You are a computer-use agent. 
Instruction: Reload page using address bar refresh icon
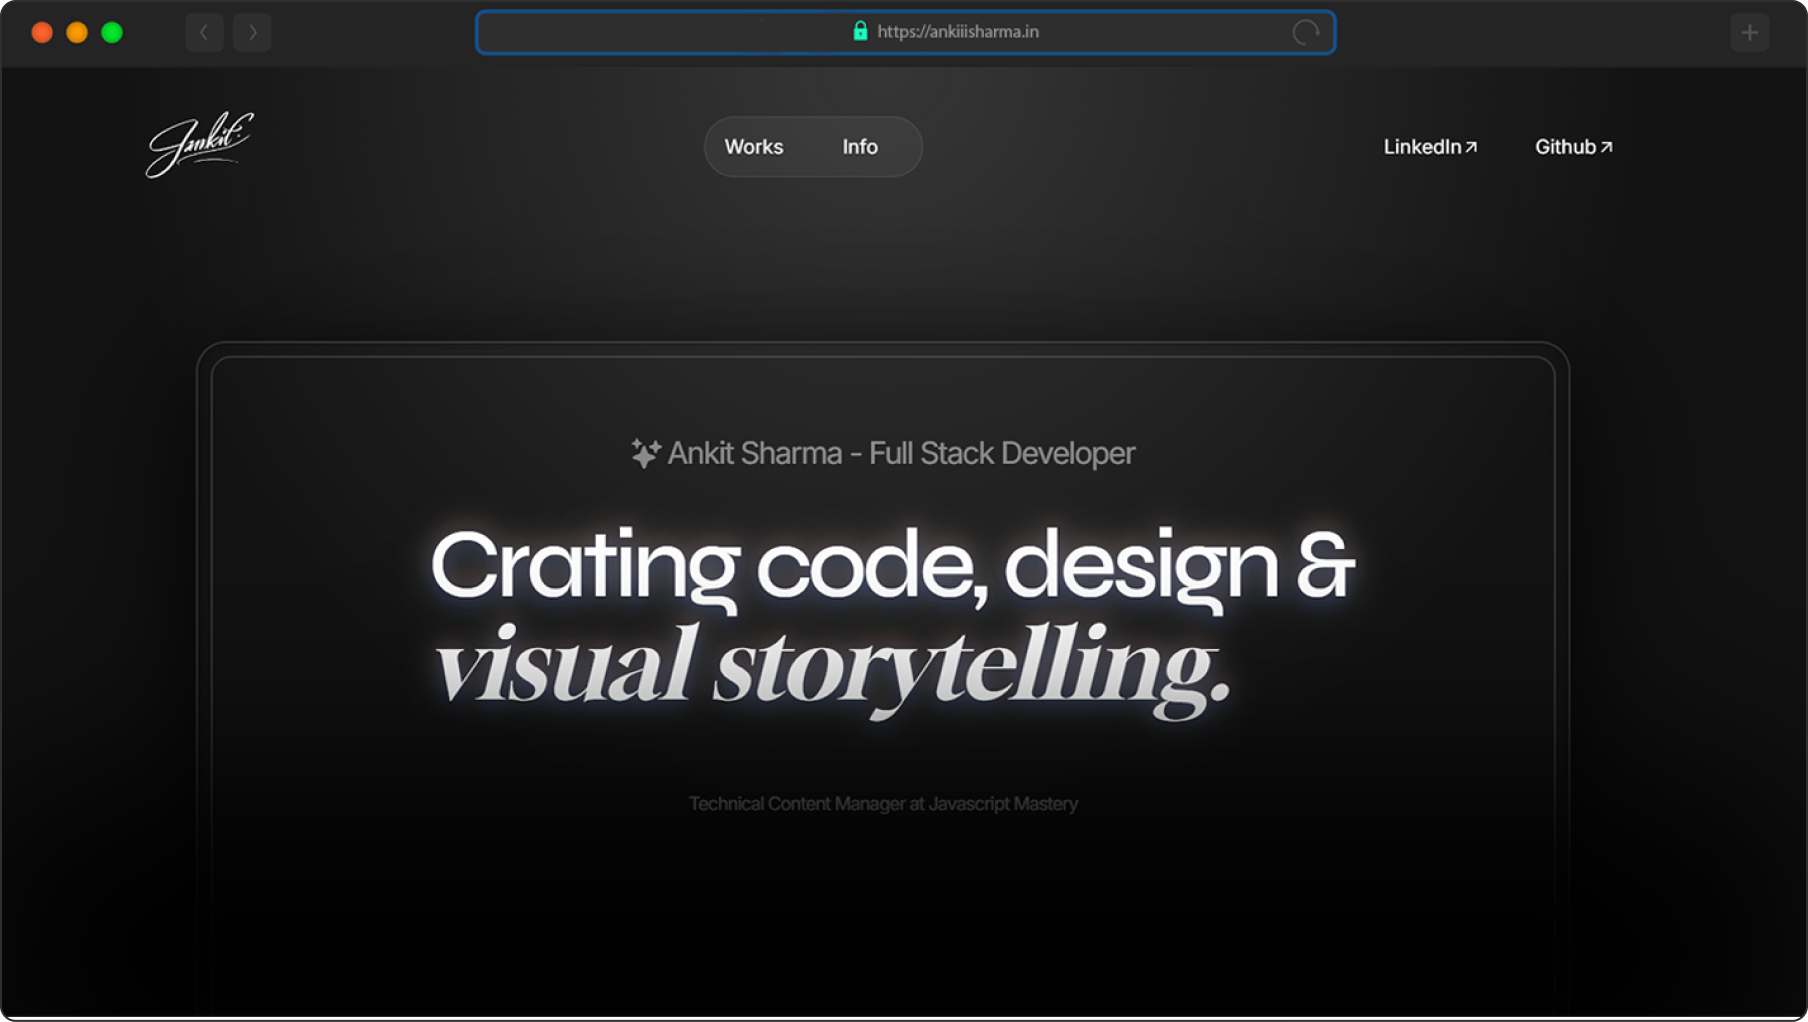coord(1305,32)
